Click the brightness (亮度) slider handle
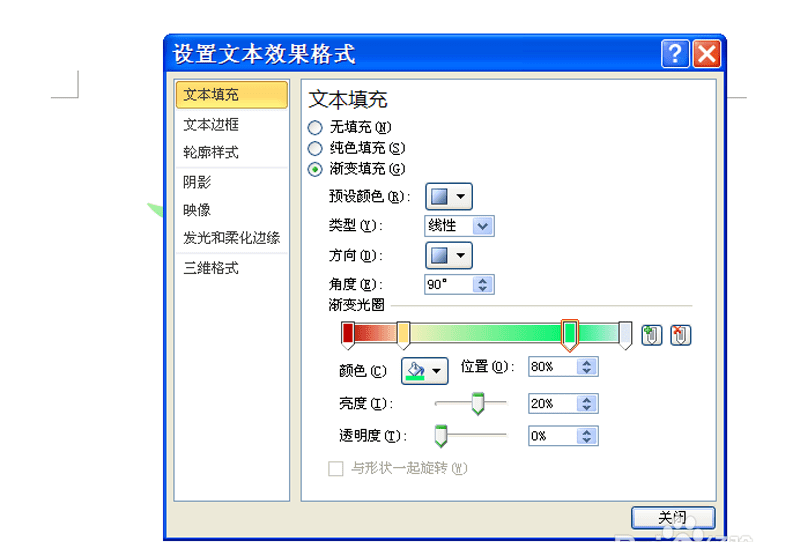 click(x=478, y=404)
